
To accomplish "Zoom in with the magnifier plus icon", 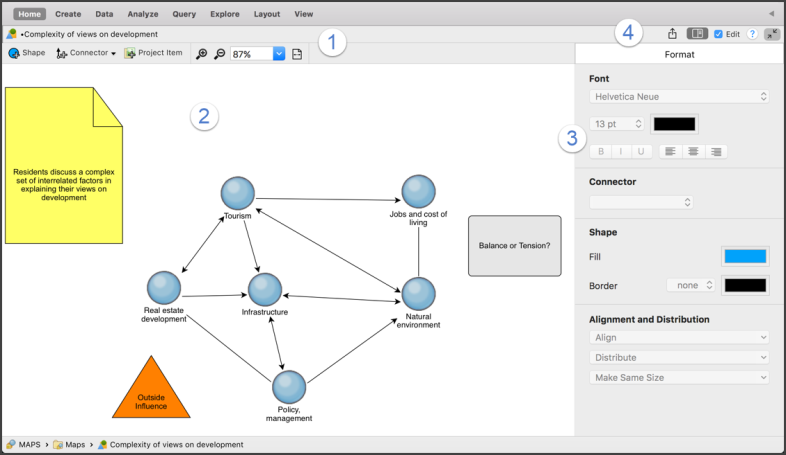I will (x=202, y=54).
